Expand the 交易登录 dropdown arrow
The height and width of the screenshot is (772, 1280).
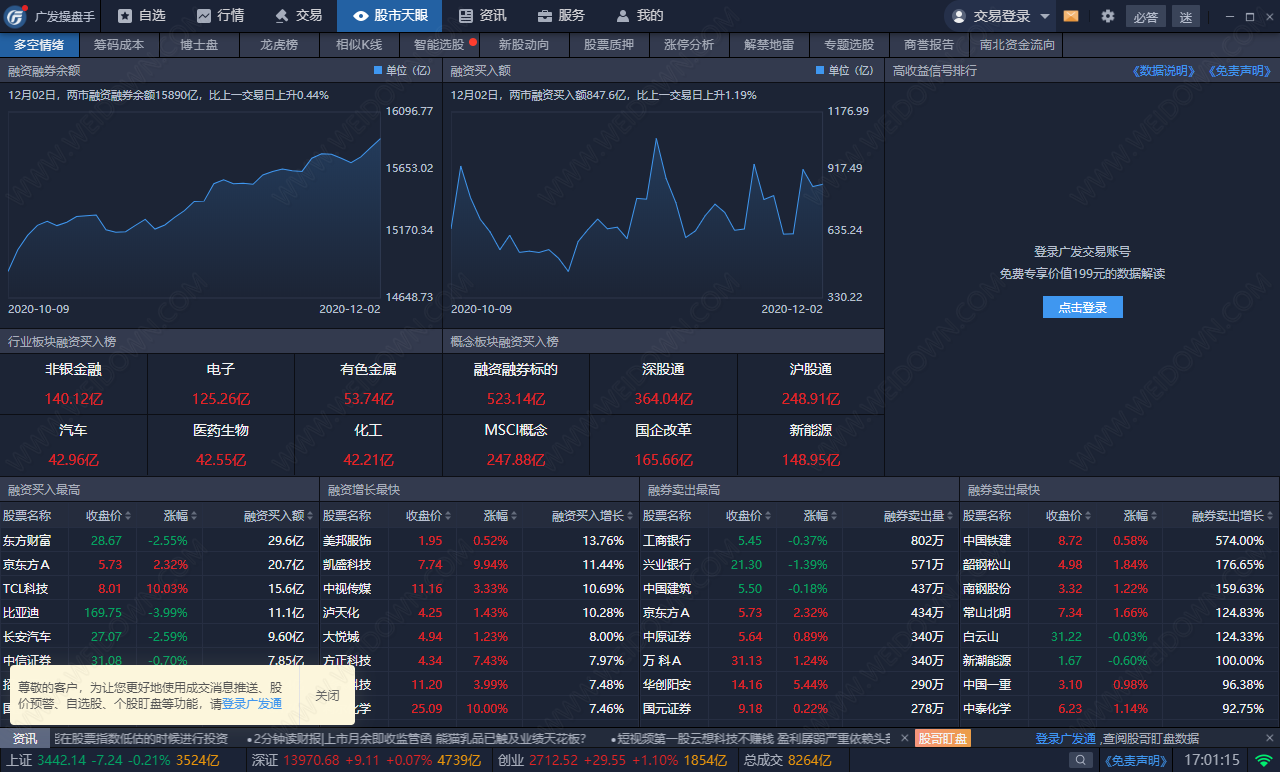pyautogui.click(x=1045, y=16)
